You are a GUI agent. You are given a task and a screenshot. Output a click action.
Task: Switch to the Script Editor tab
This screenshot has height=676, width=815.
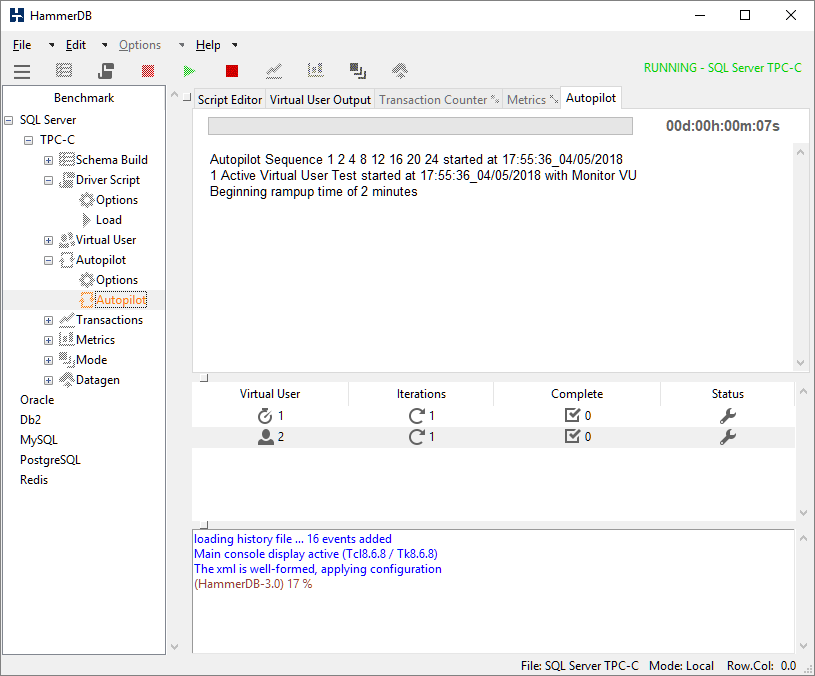point(230,100)
